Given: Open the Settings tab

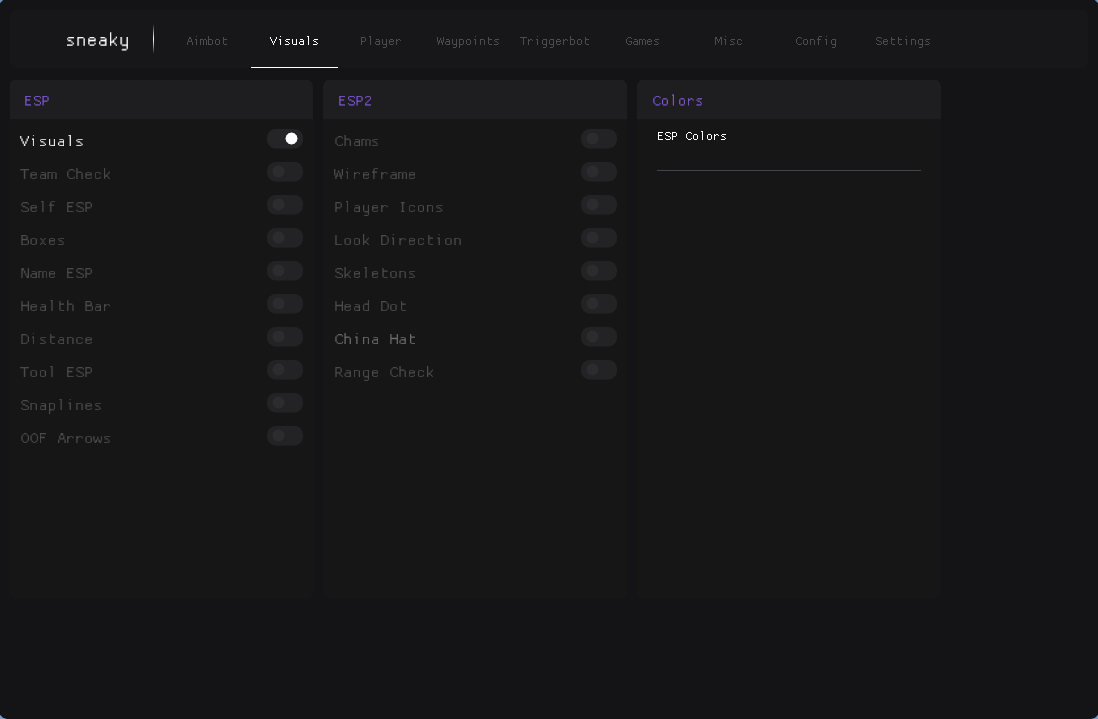Looking at the screenshot, I should (x=902, y=41).
